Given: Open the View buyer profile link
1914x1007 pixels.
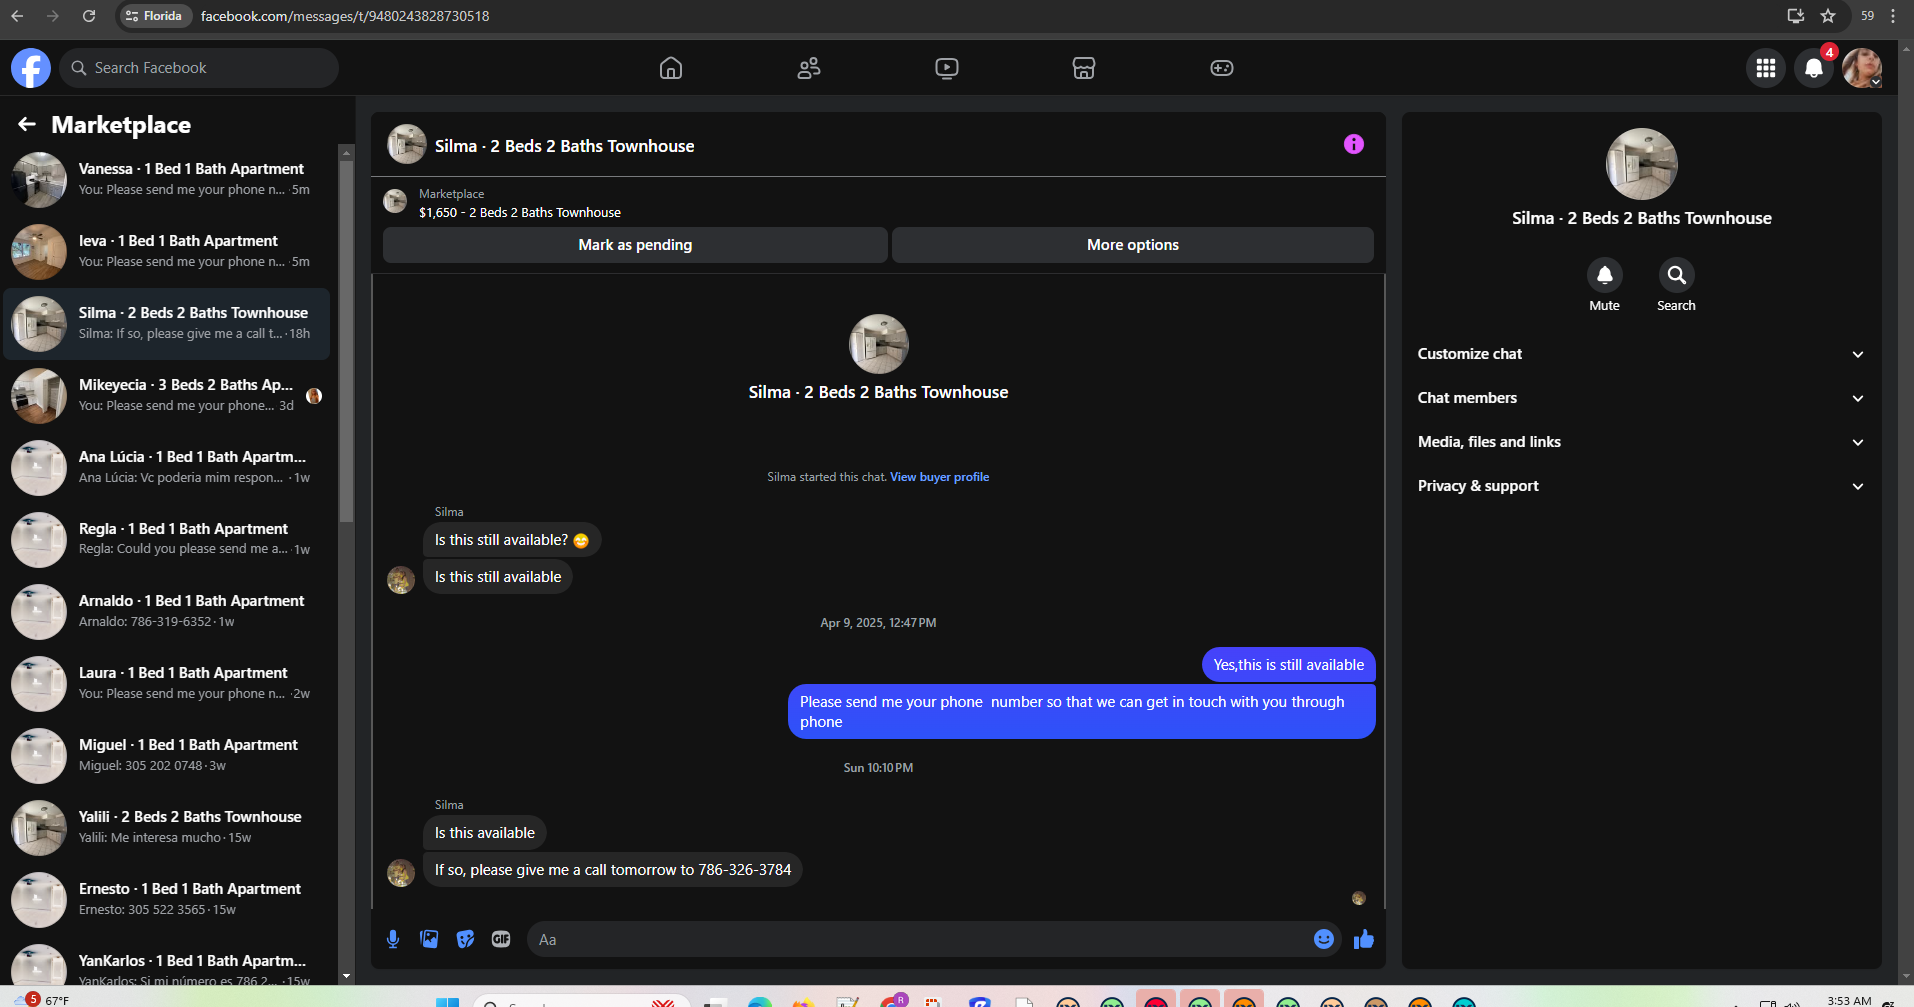Looking at the screenshot, I should (939, 477).
